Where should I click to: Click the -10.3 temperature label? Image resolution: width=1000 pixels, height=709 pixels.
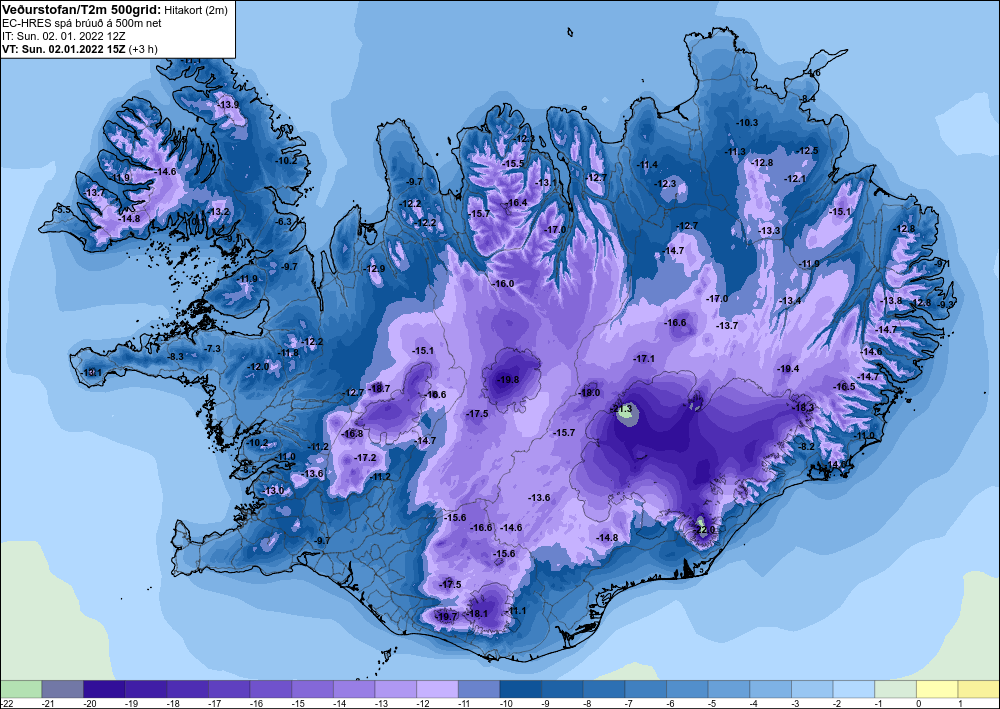(747, 122)
